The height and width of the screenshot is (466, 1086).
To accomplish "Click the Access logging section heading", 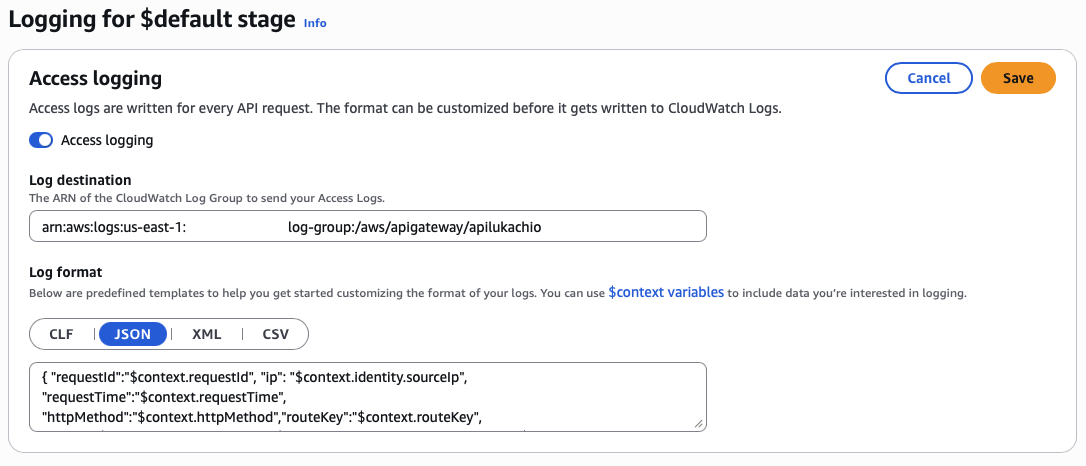I will [x=96, y=78].
